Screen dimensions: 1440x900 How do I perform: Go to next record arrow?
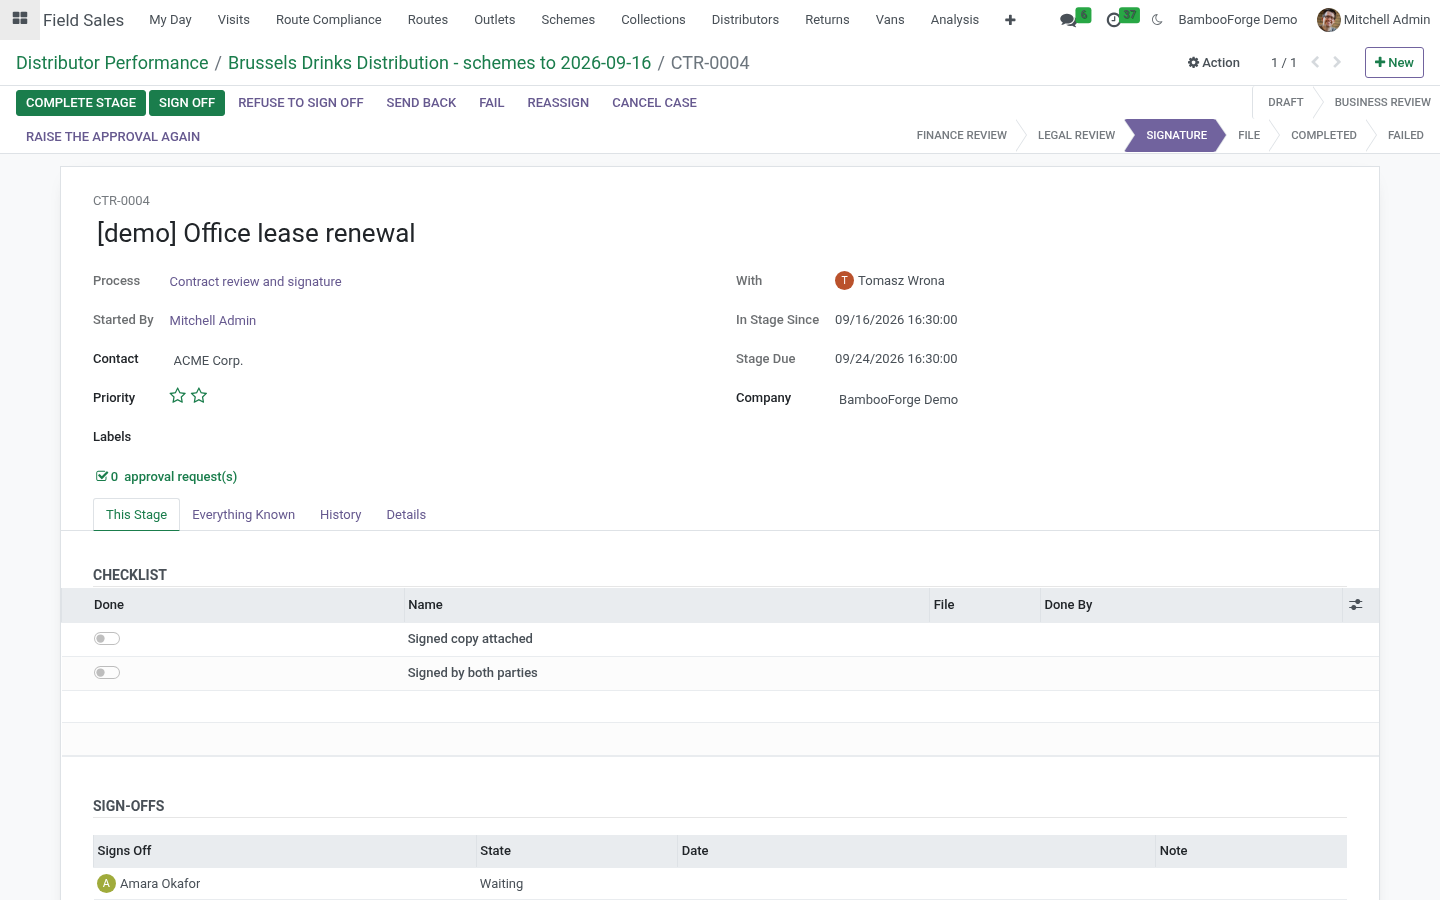tap(1337, 62)
